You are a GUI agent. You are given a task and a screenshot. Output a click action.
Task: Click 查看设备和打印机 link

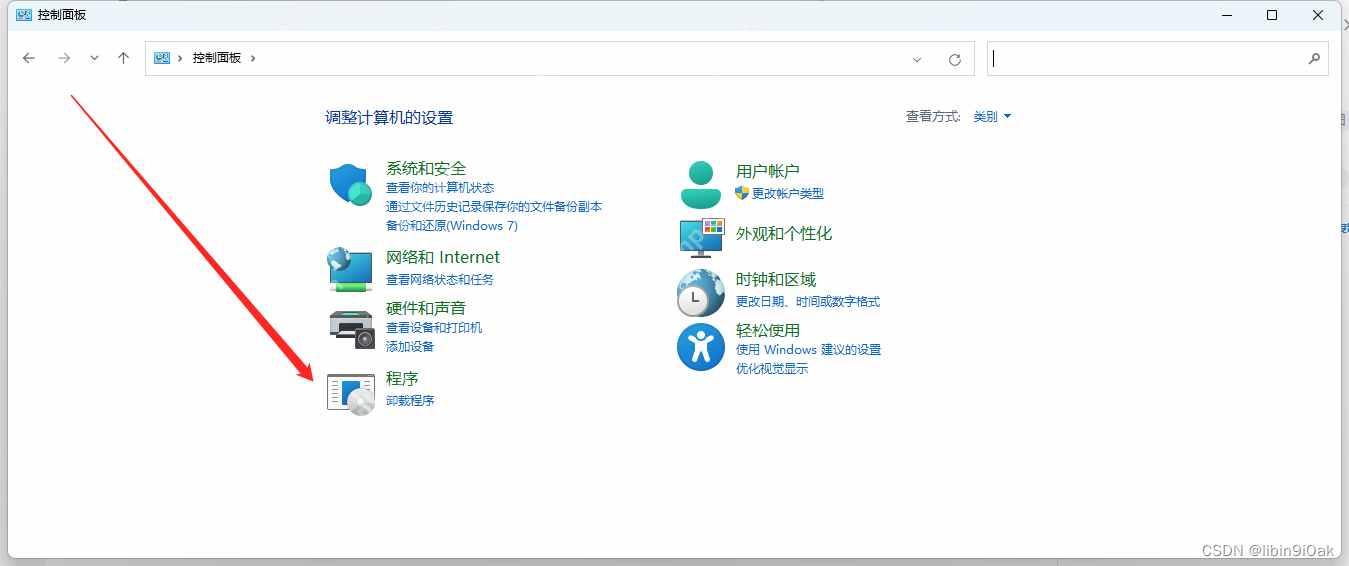[x=434, y=328]
